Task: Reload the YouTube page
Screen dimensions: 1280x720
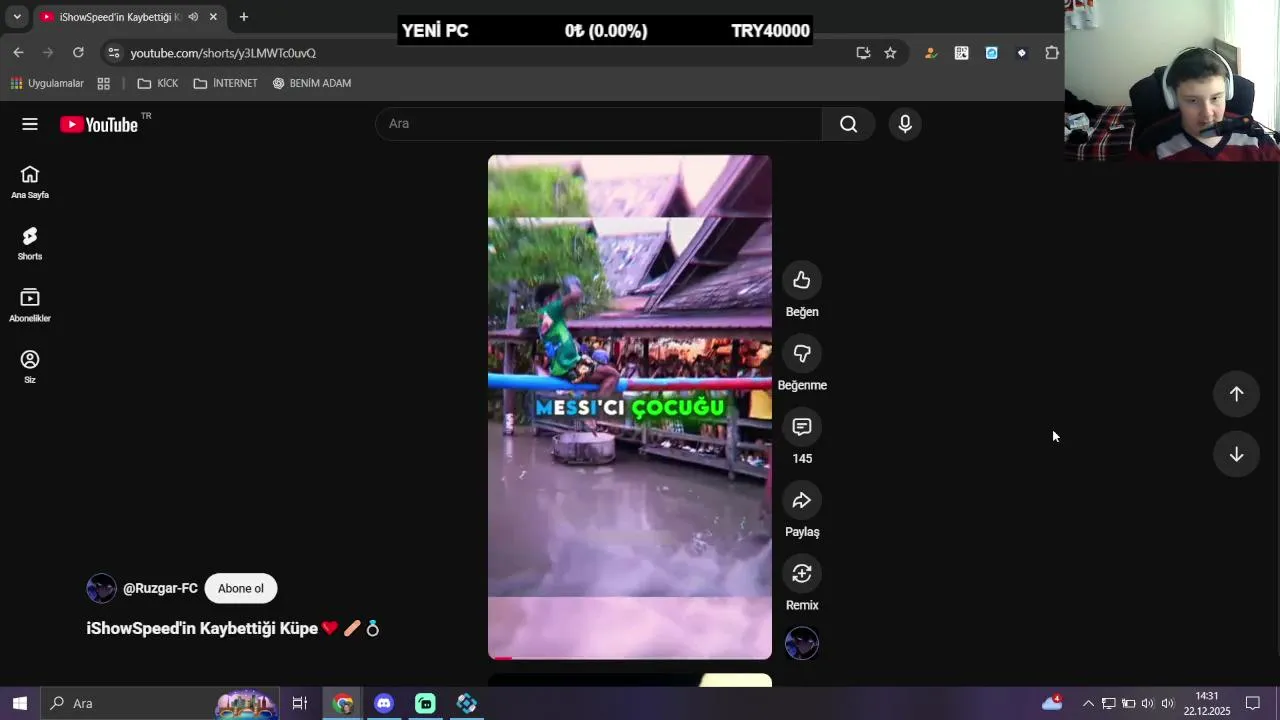Action: 78,53
